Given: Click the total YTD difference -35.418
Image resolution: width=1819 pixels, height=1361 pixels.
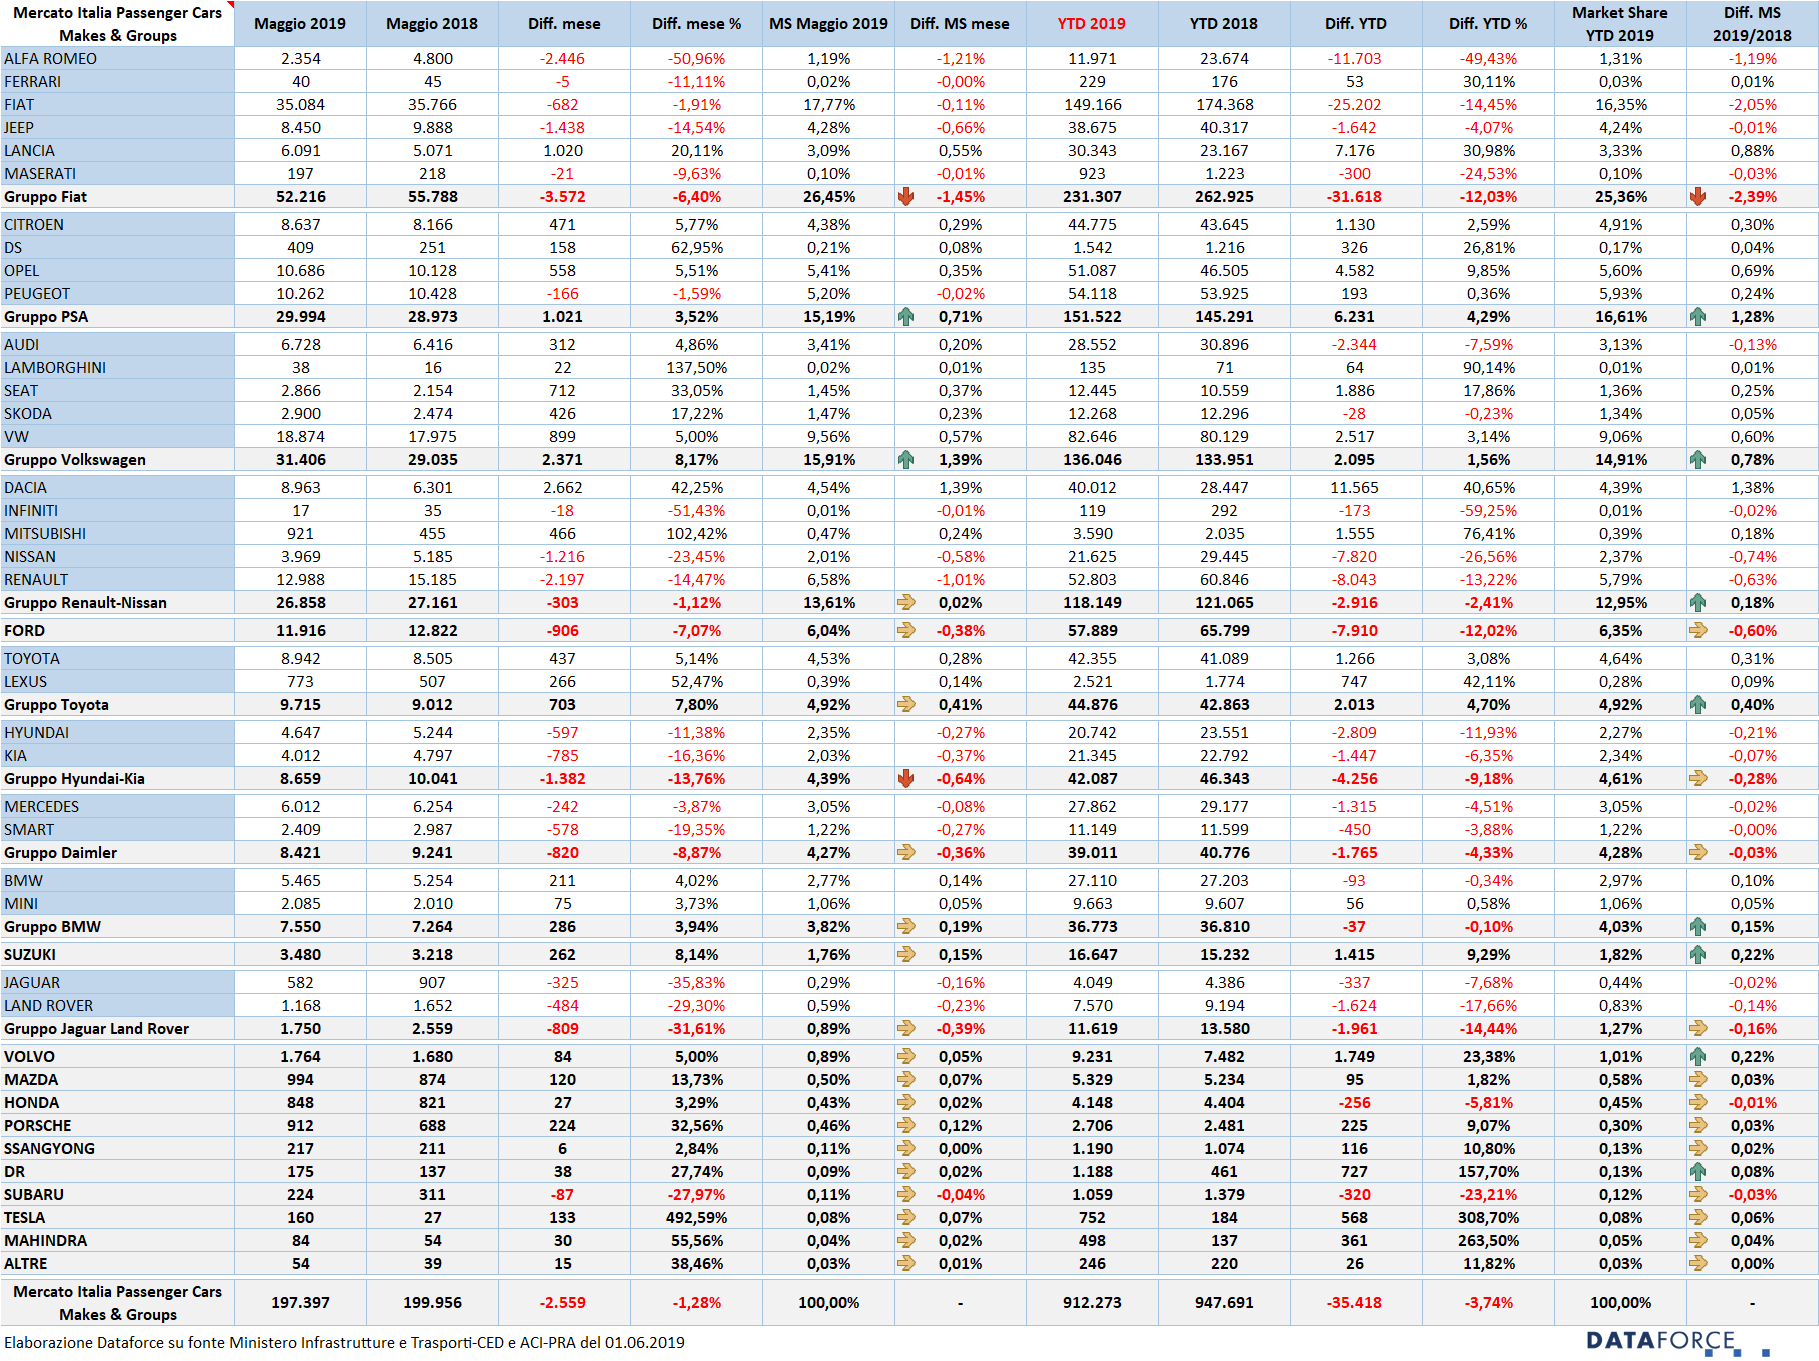Looking at the screenshot, I should point(1355,1303).
